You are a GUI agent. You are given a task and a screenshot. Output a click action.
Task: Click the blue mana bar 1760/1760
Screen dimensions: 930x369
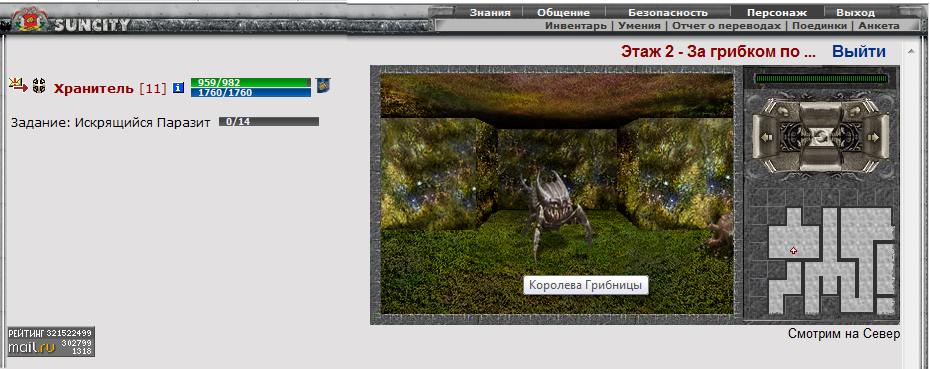tap(251, 93)
